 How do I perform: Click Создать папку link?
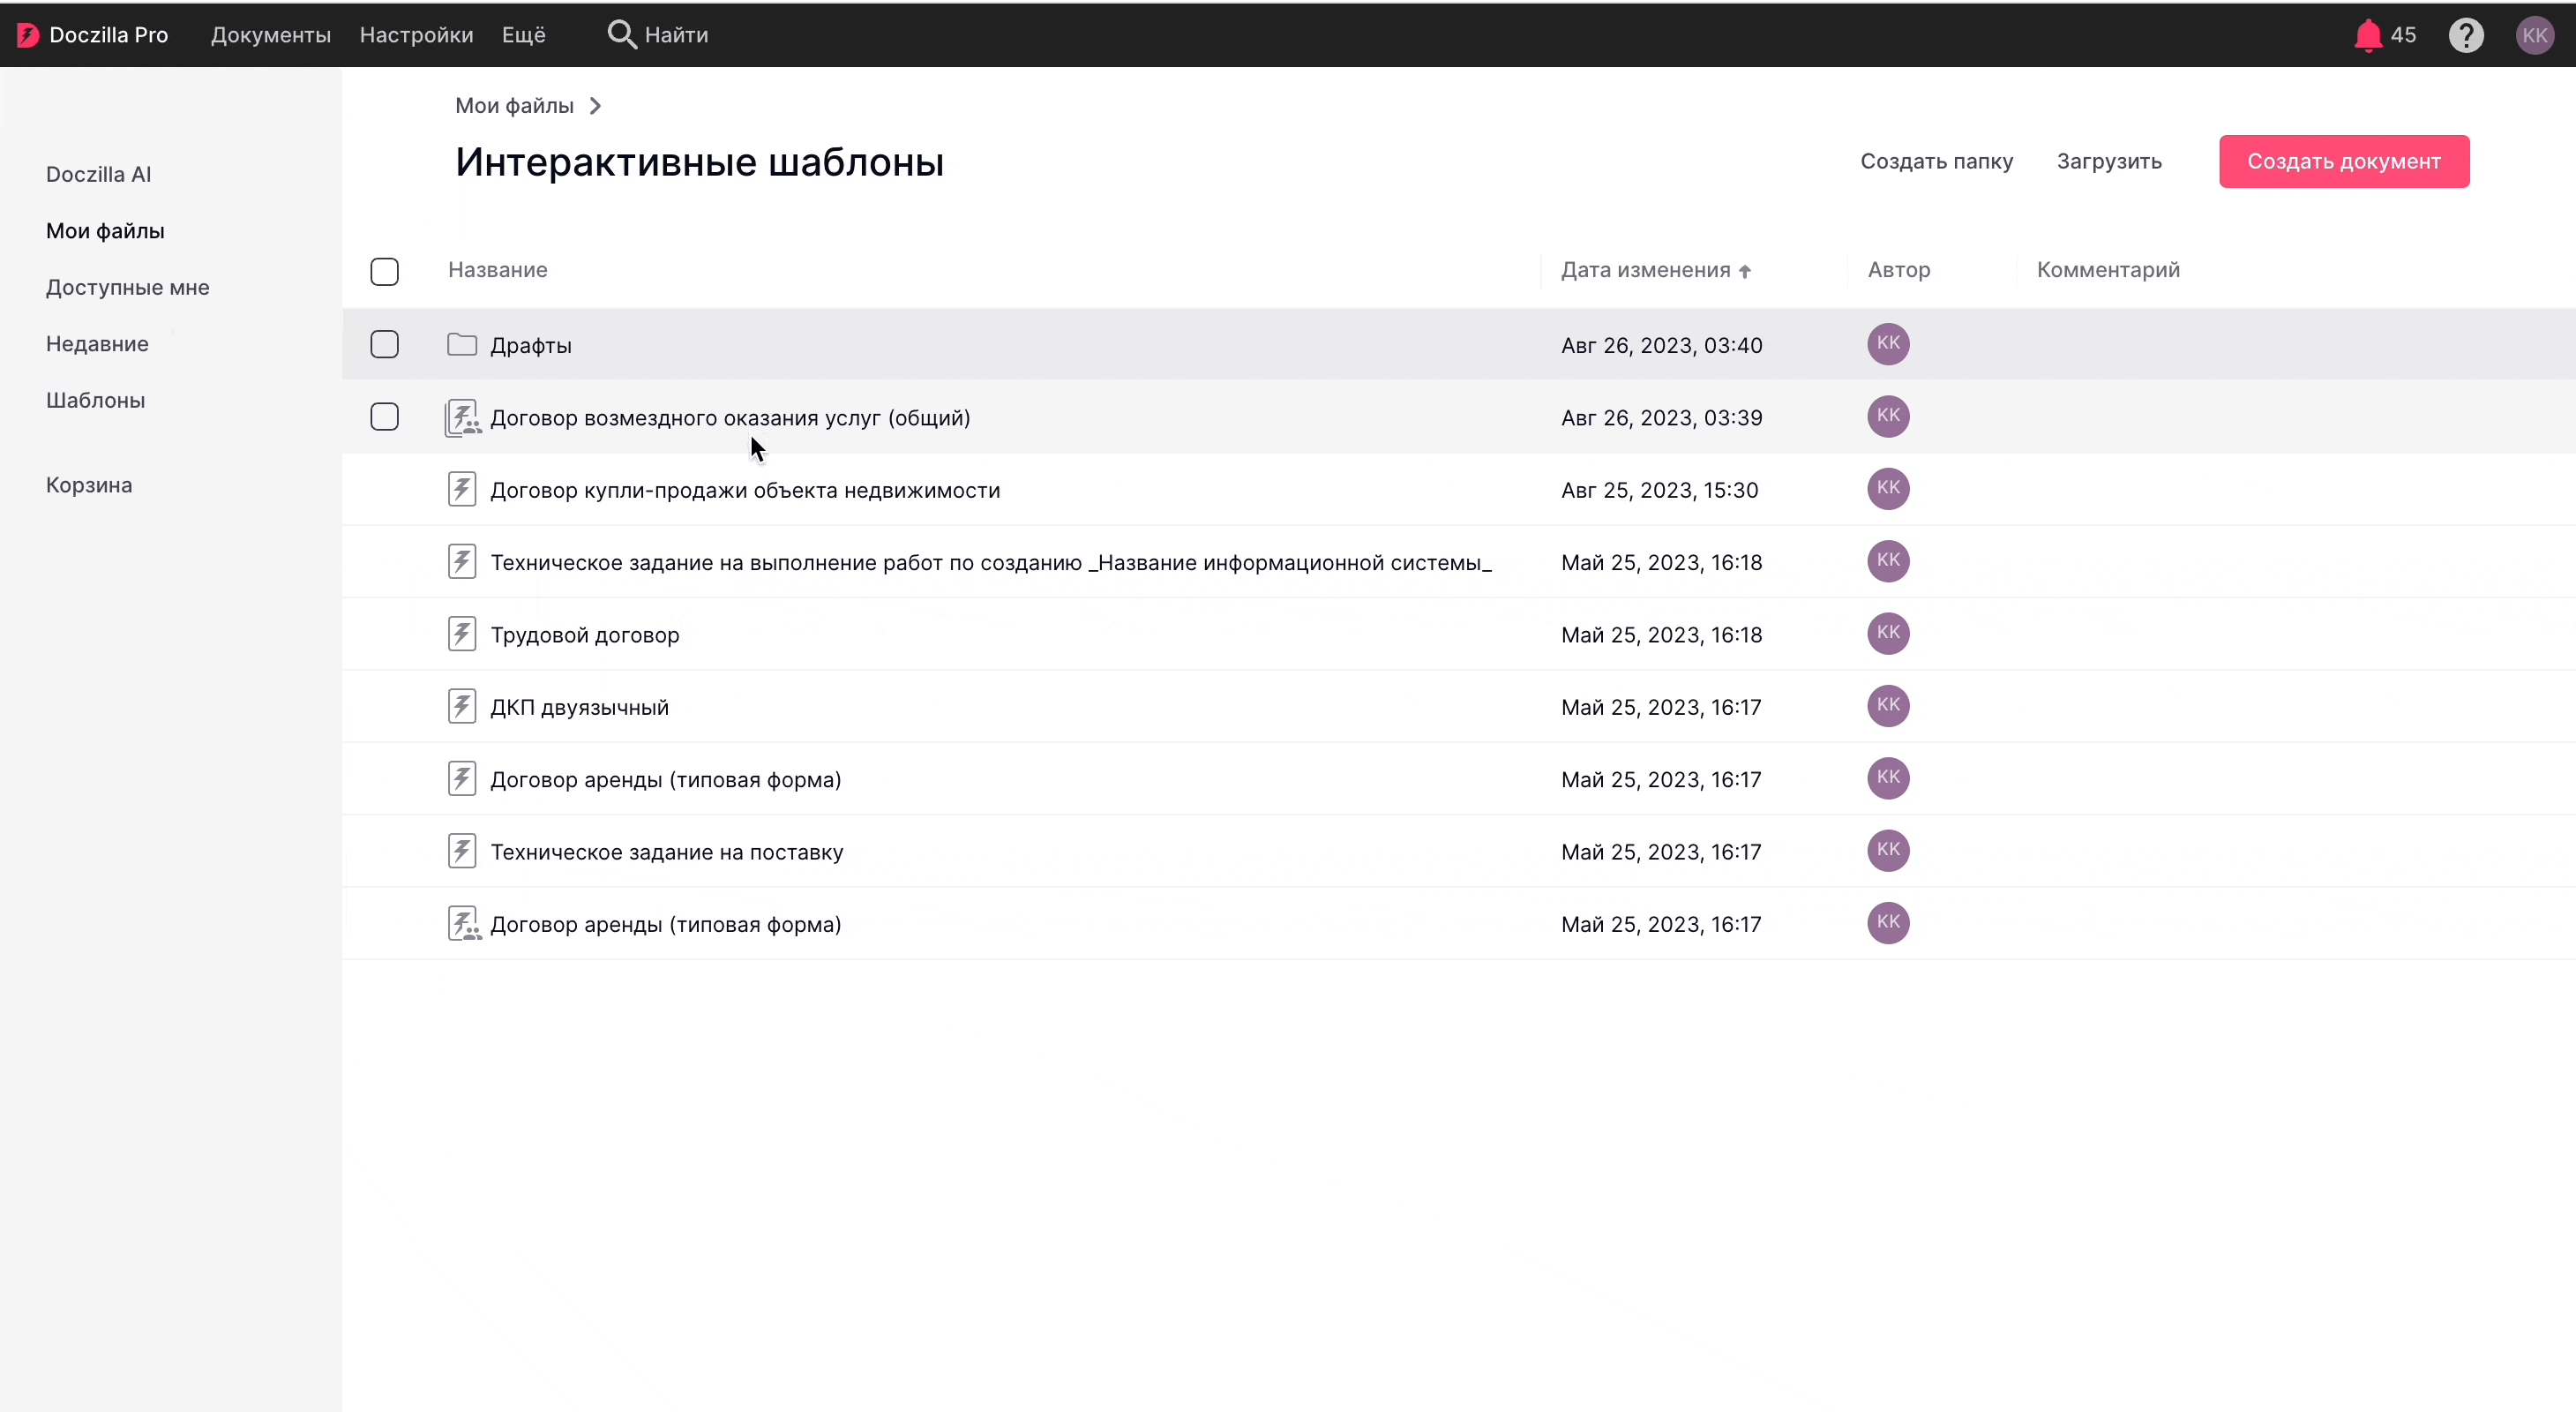[x=1936, y=161]
